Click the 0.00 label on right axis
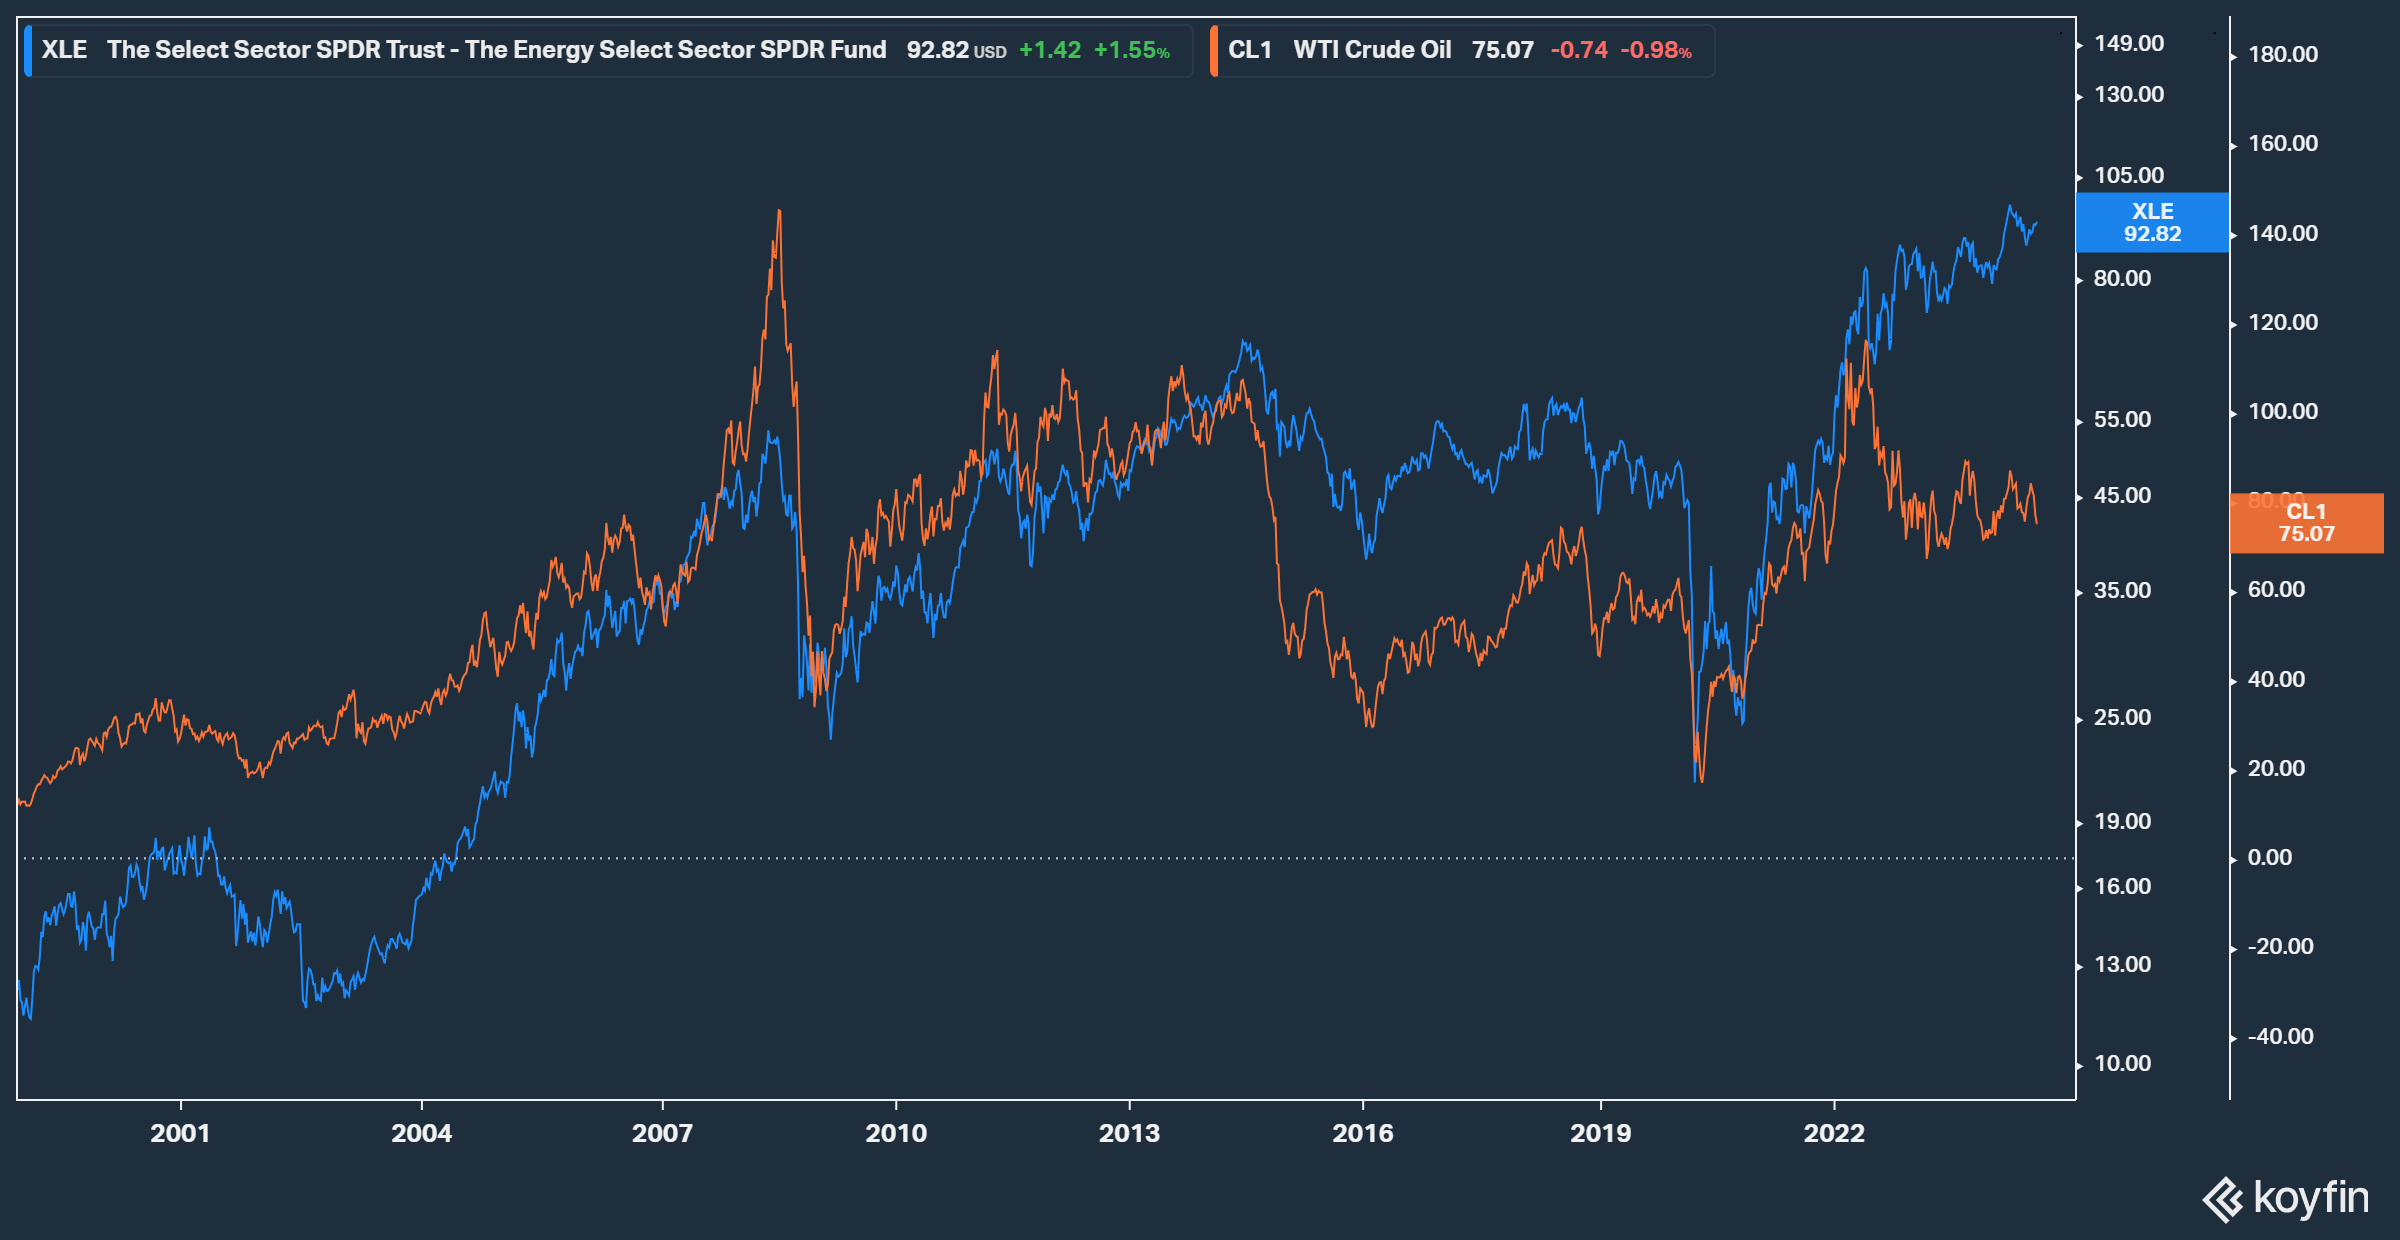Viewport: 2400px width, 1240px height. [2269, 858]
